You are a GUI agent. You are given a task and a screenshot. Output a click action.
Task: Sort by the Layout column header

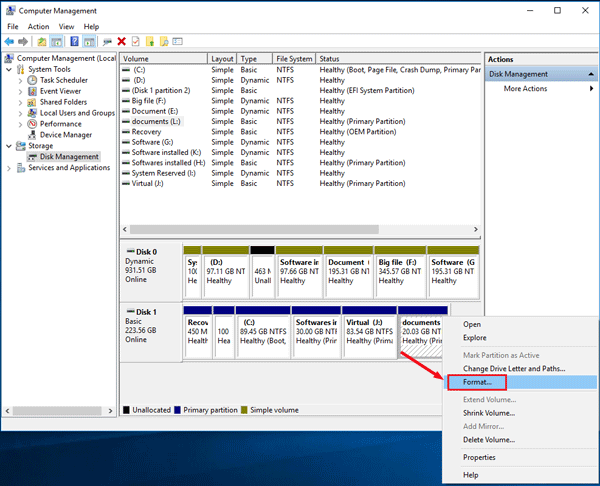pyautogui.click(x=222, y=59)
